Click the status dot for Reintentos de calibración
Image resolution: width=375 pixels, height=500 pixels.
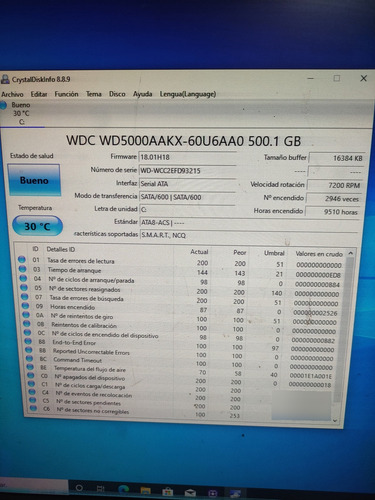[27, 323]
